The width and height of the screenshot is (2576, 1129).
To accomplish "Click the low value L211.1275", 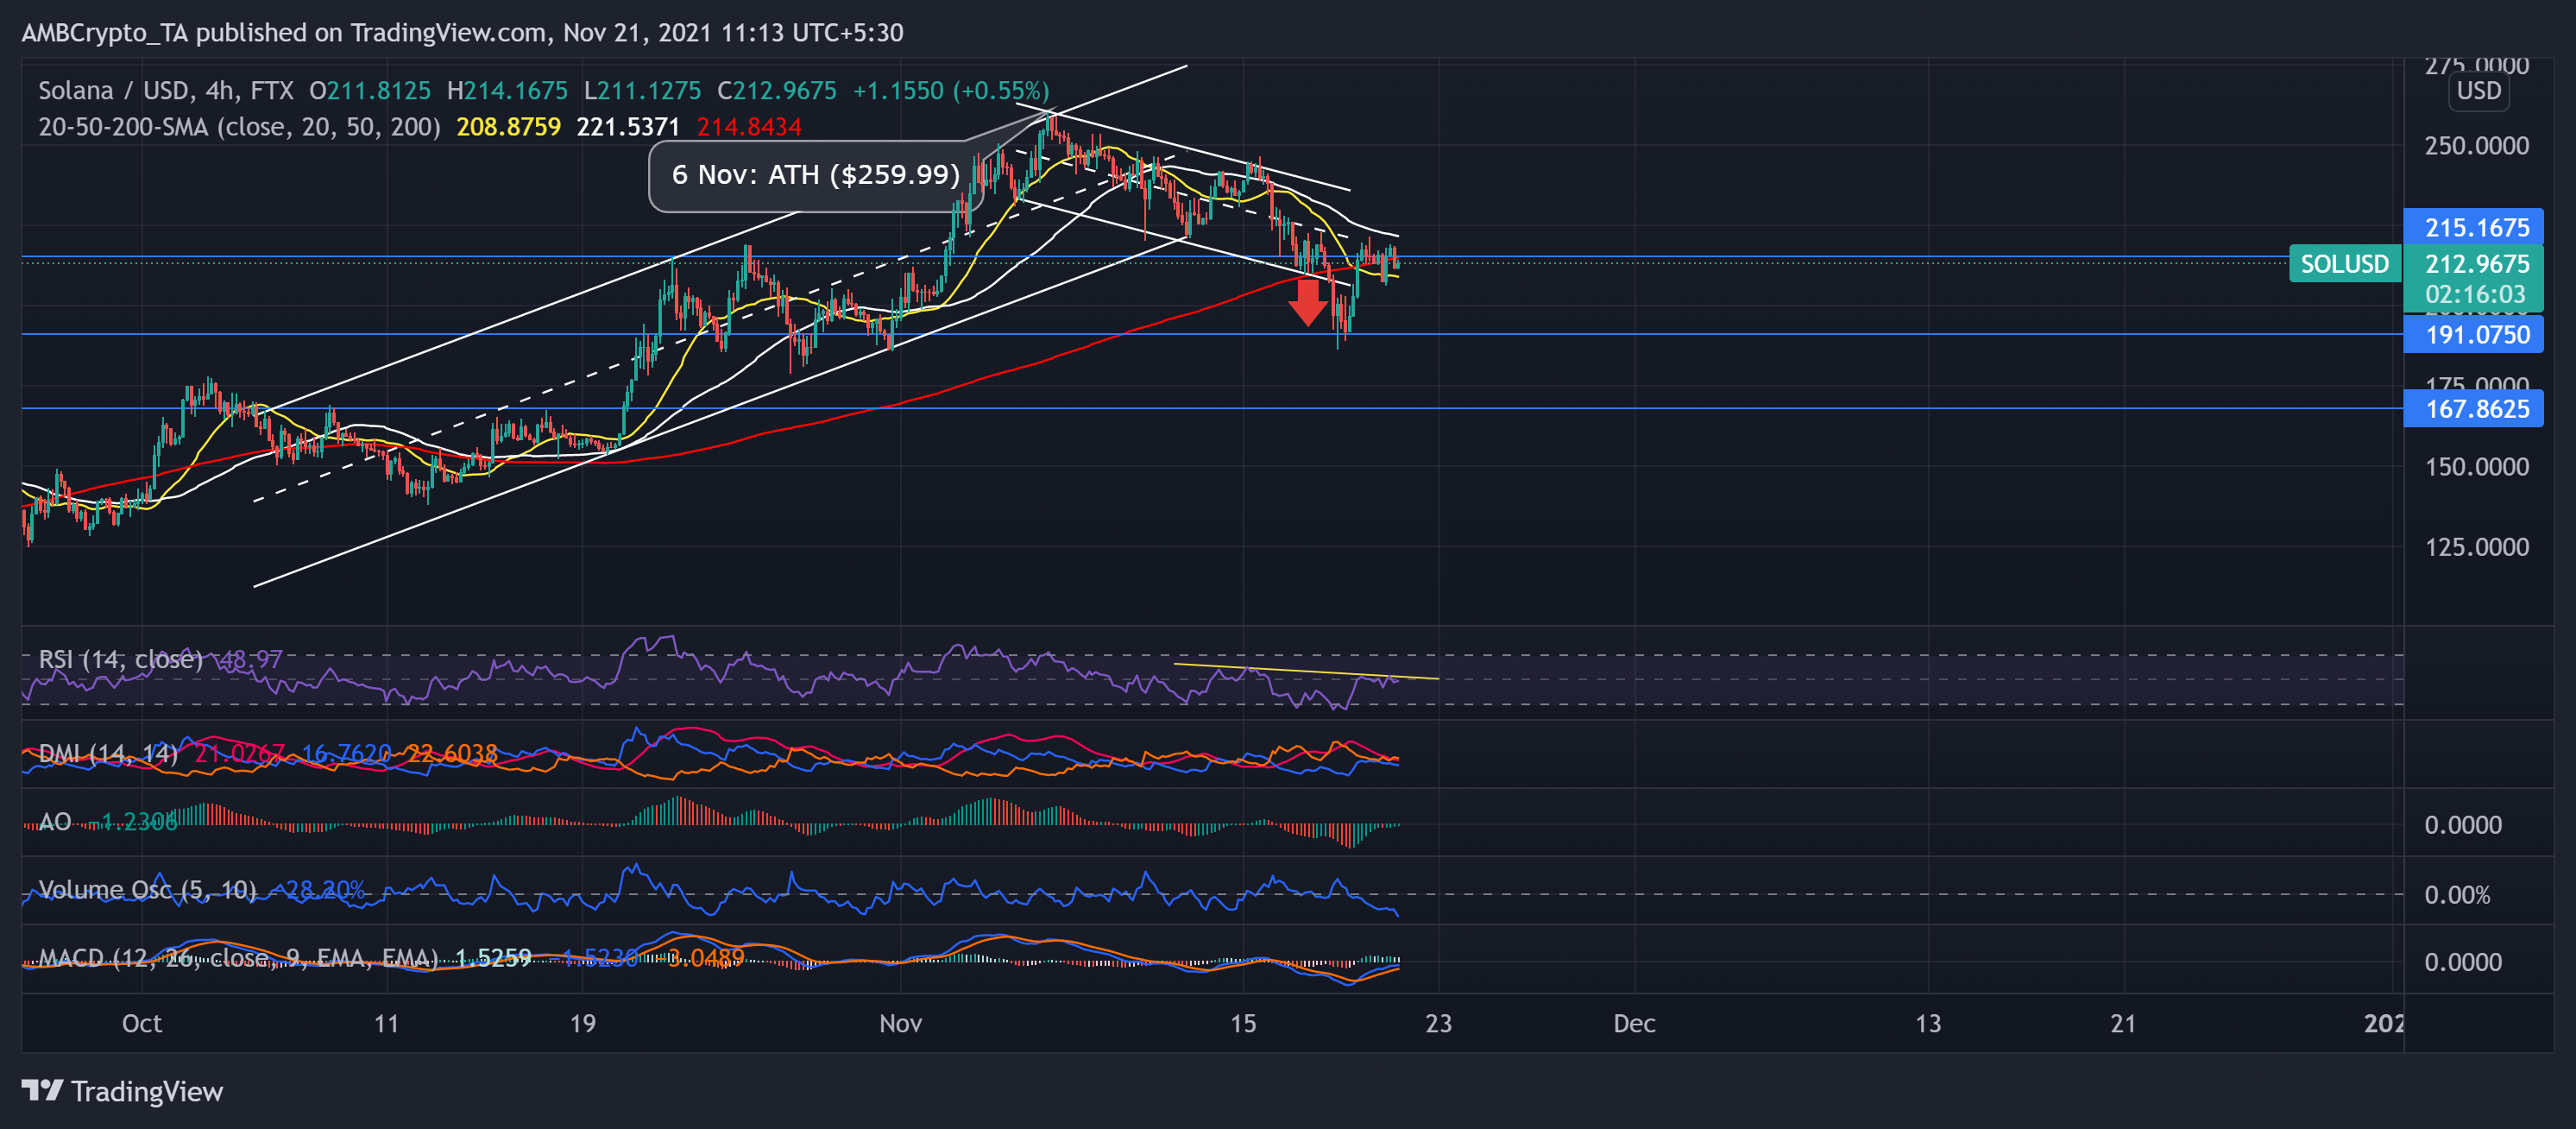I will [x=642, y=91].
